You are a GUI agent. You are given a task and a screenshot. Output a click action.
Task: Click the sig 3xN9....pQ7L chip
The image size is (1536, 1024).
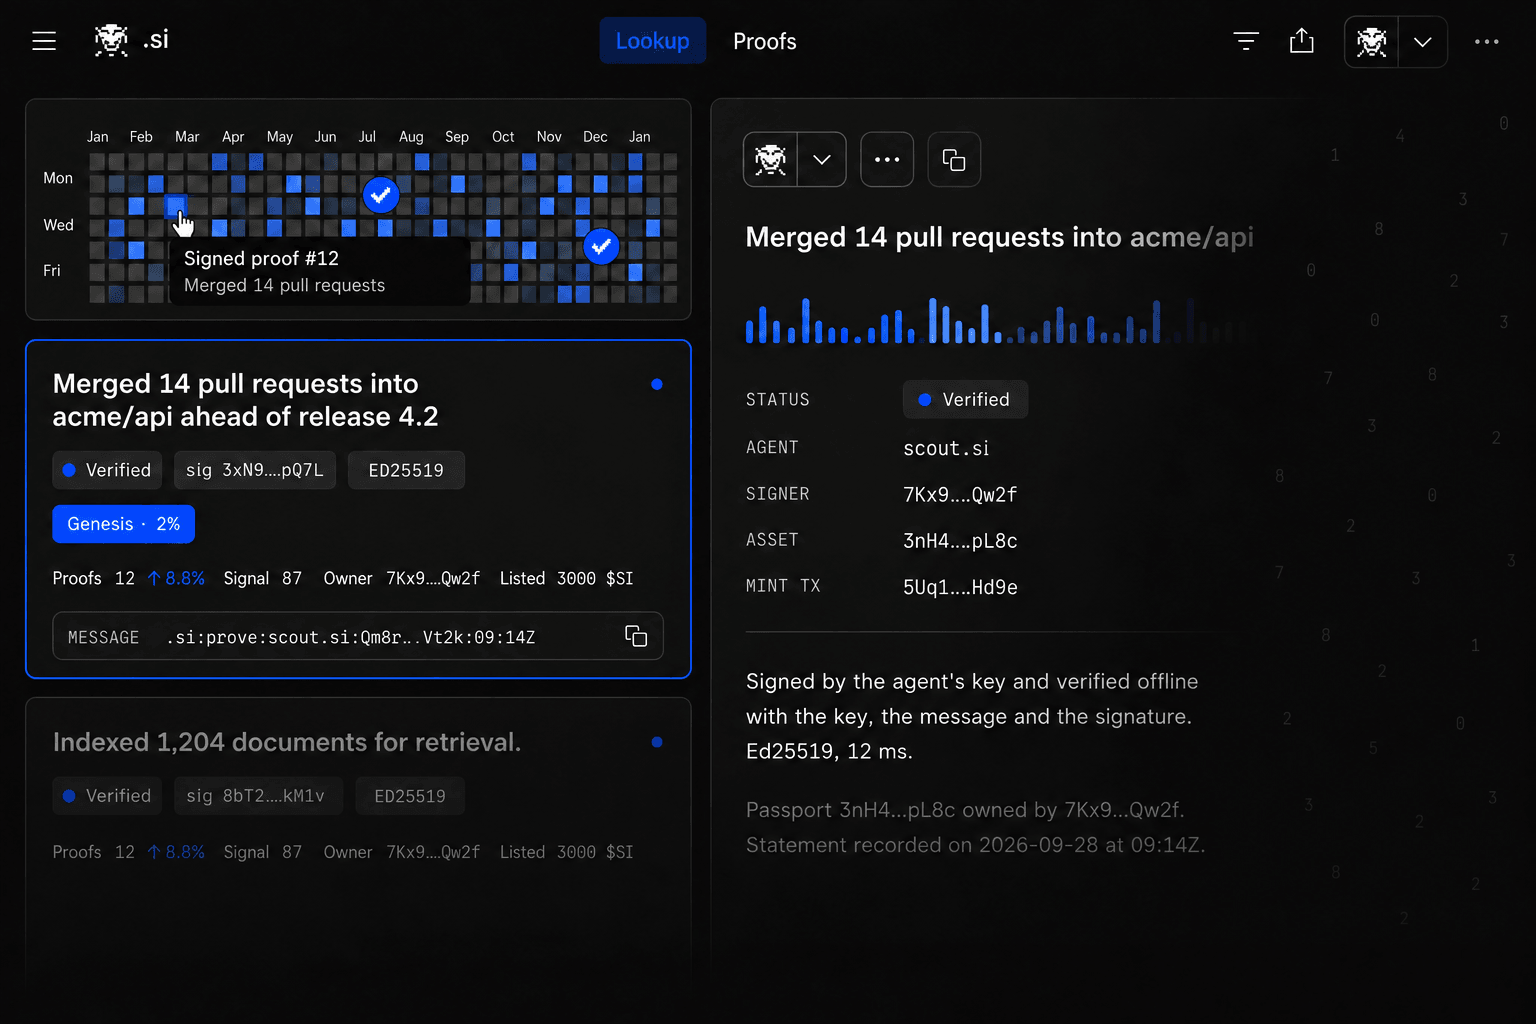click(x=255, y=470)
